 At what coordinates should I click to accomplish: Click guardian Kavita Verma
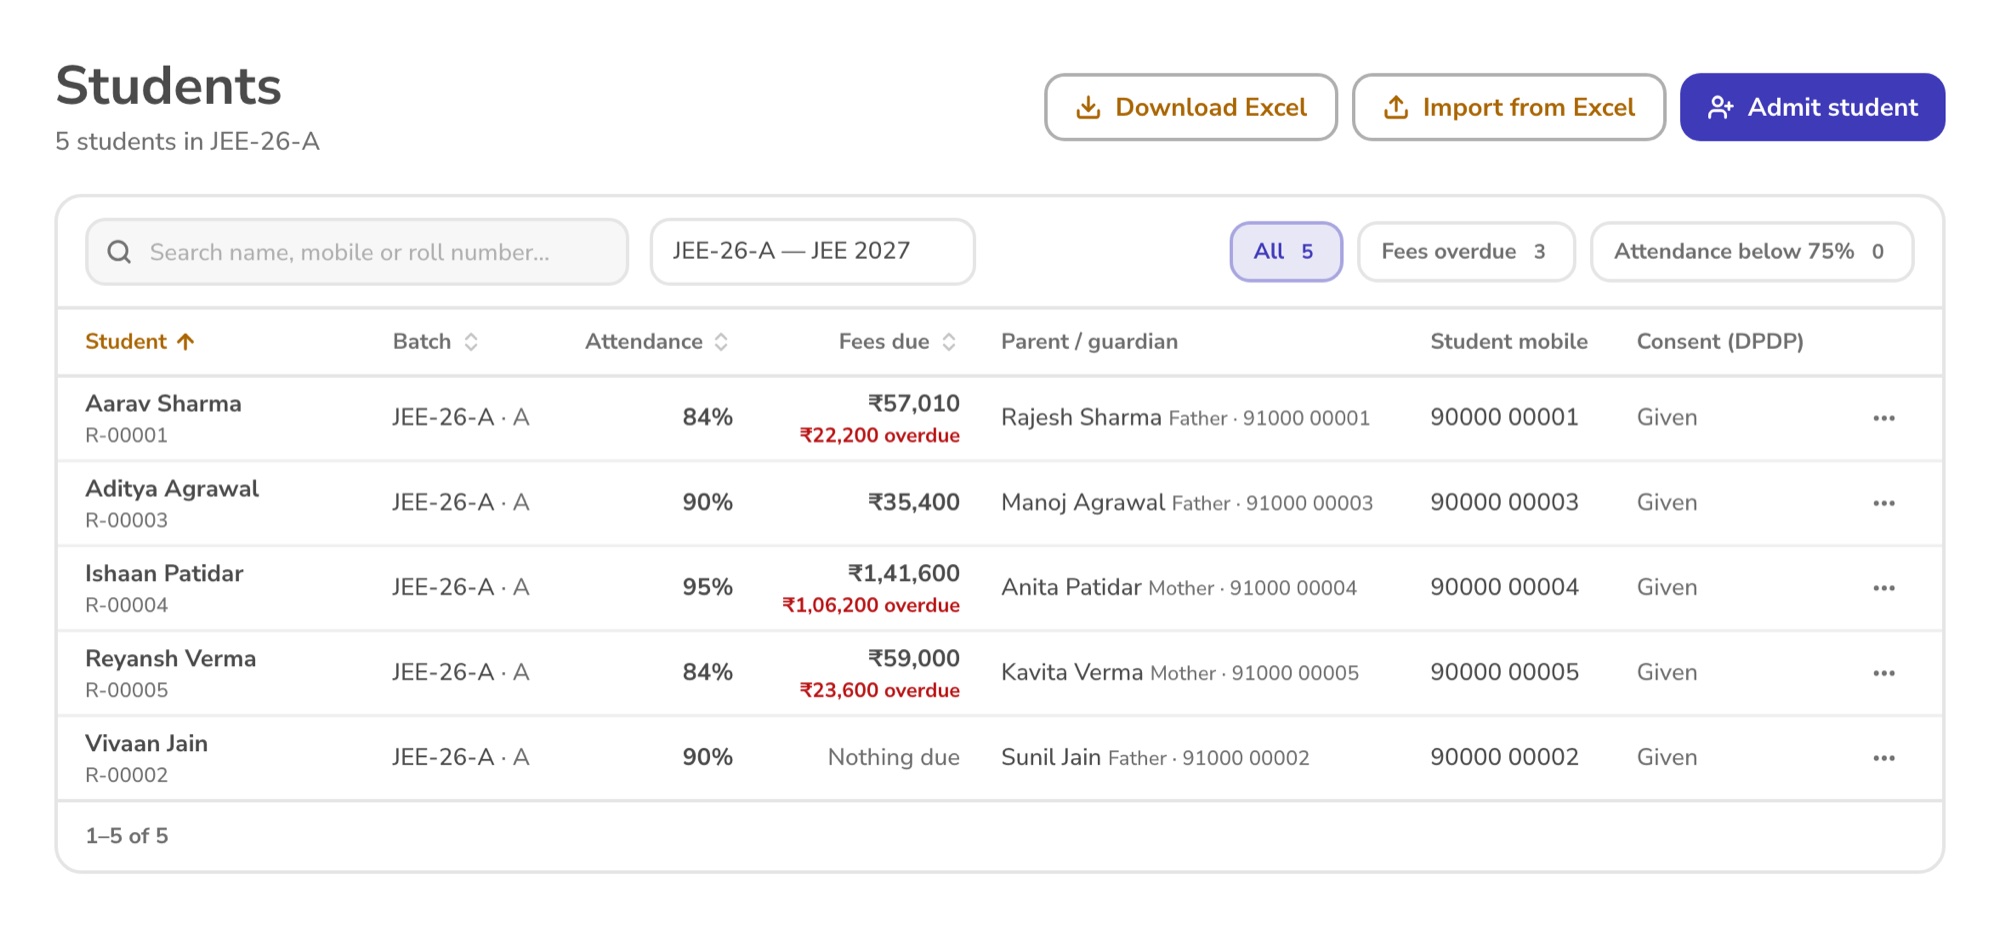pos(1072,672)
